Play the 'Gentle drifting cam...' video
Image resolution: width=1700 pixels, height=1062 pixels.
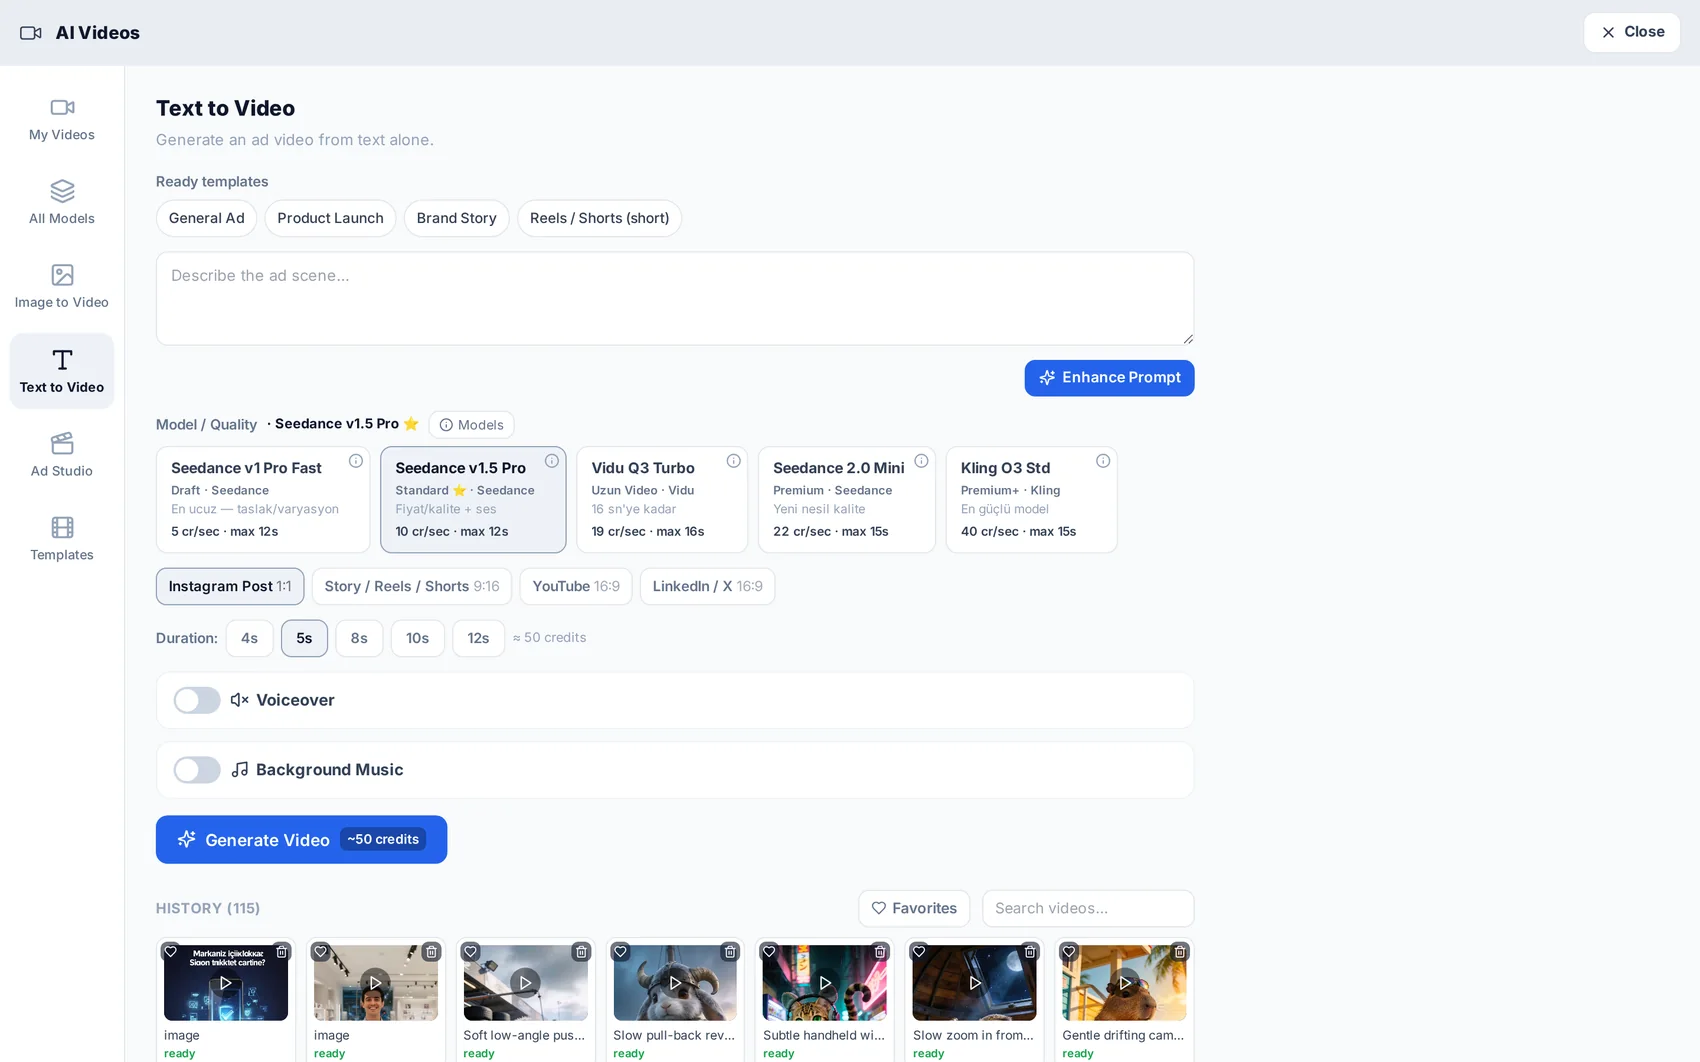tap(1125, 983)
